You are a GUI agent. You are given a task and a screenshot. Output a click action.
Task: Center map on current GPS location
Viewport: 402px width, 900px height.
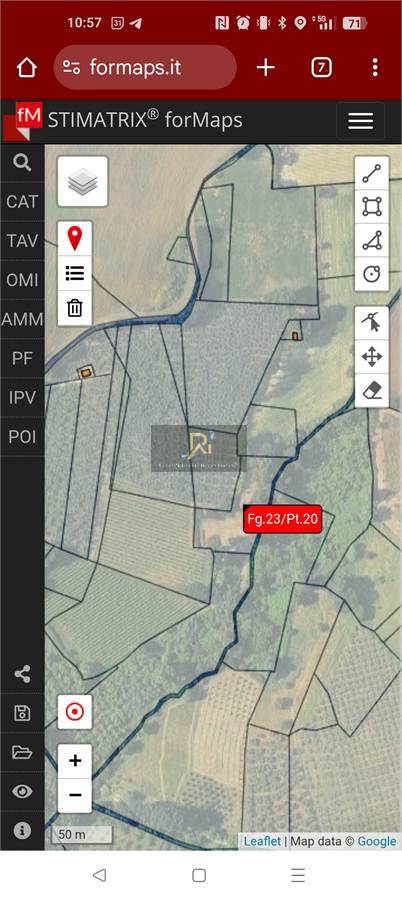tap(75, 712)
